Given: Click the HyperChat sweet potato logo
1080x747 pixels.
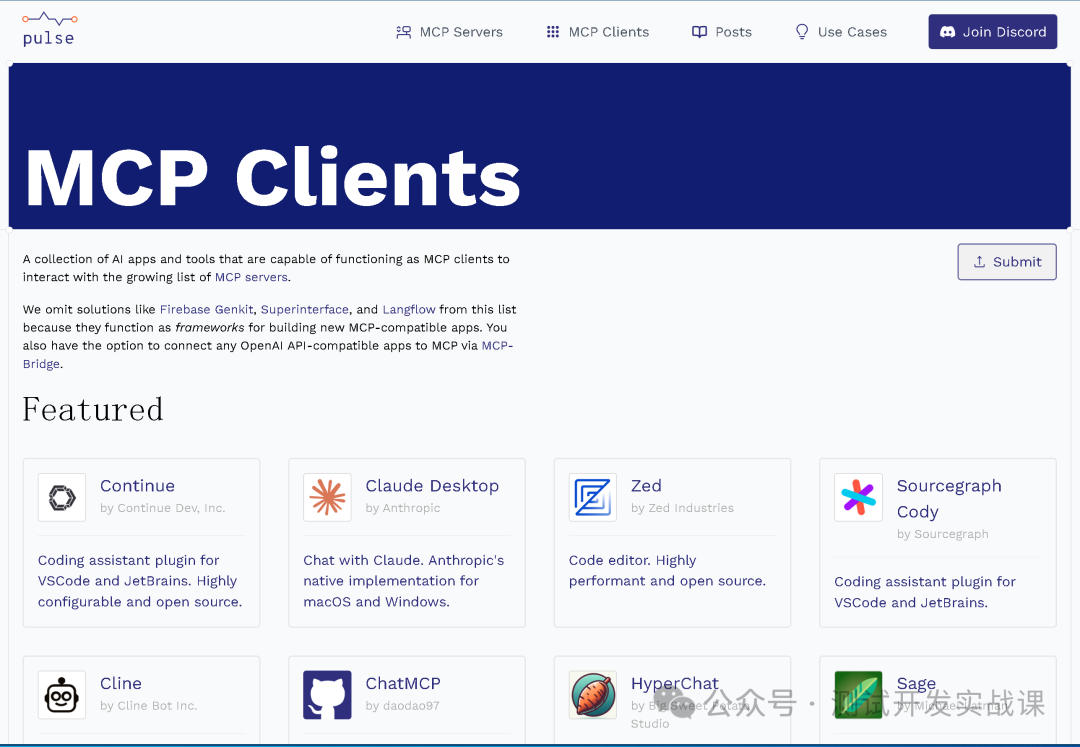Looking at the screenshot, I should click(592, 695).
